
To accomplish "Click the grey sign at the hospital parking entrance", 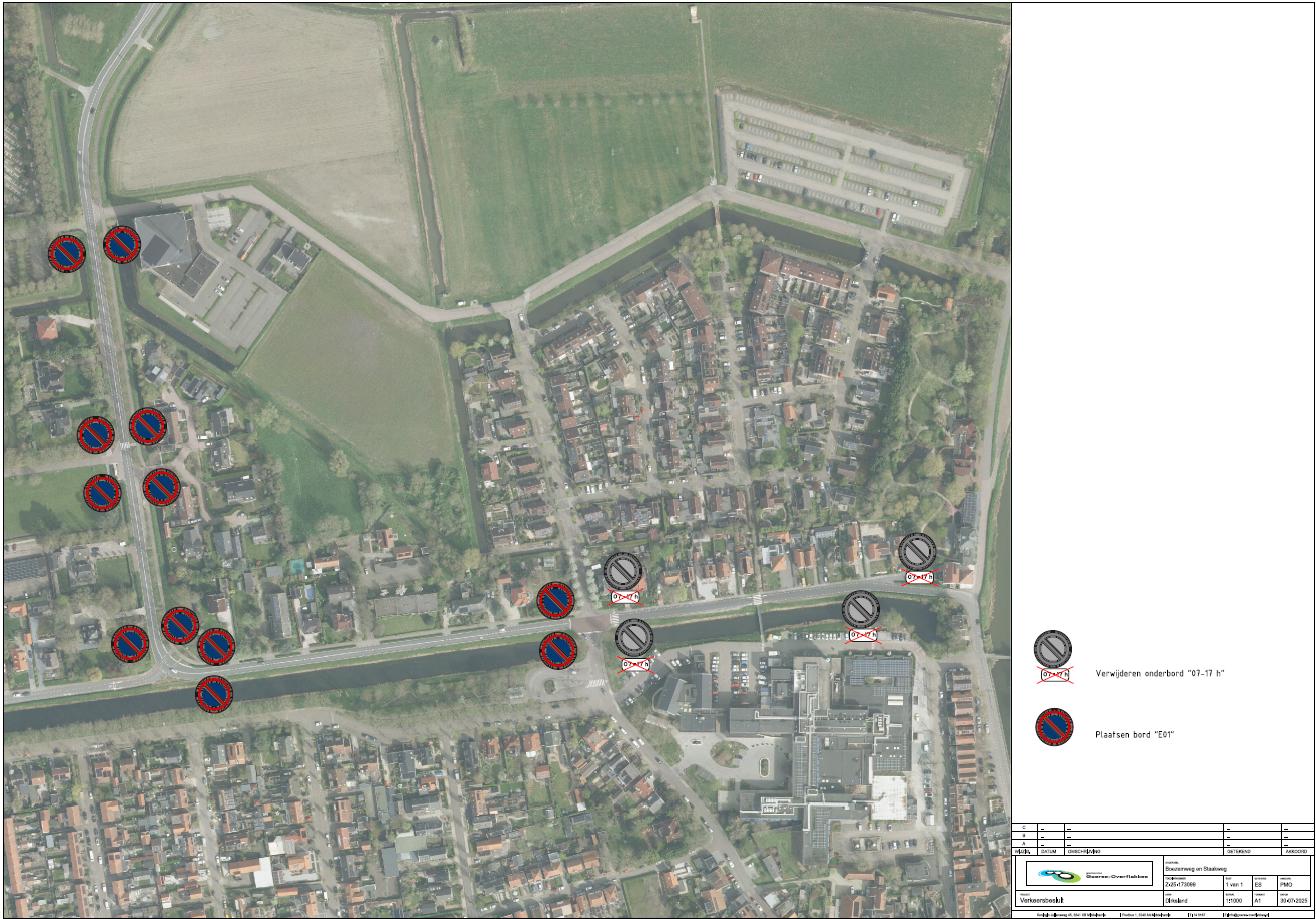I will [x=633, y=637].
